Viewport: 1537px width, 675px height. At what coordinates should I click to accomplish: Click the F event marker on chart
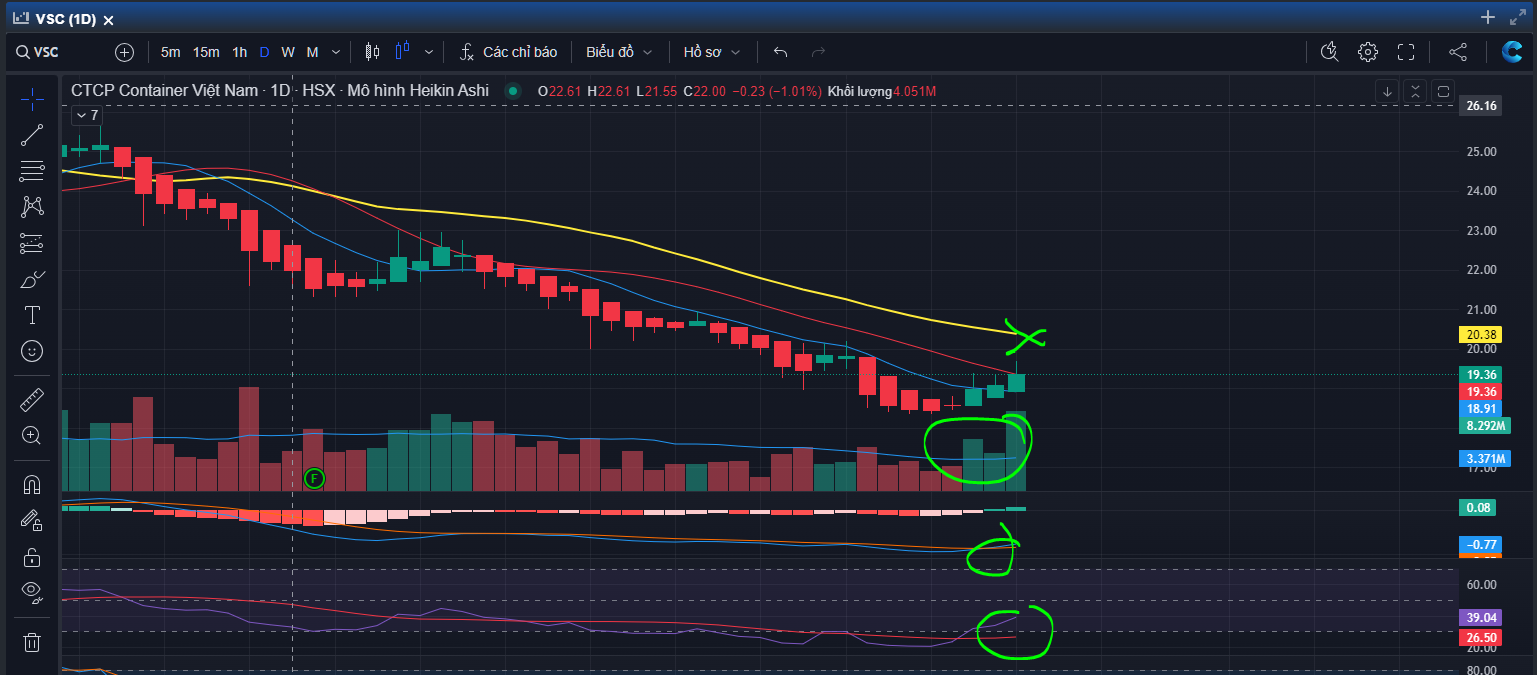coord(313,478)
